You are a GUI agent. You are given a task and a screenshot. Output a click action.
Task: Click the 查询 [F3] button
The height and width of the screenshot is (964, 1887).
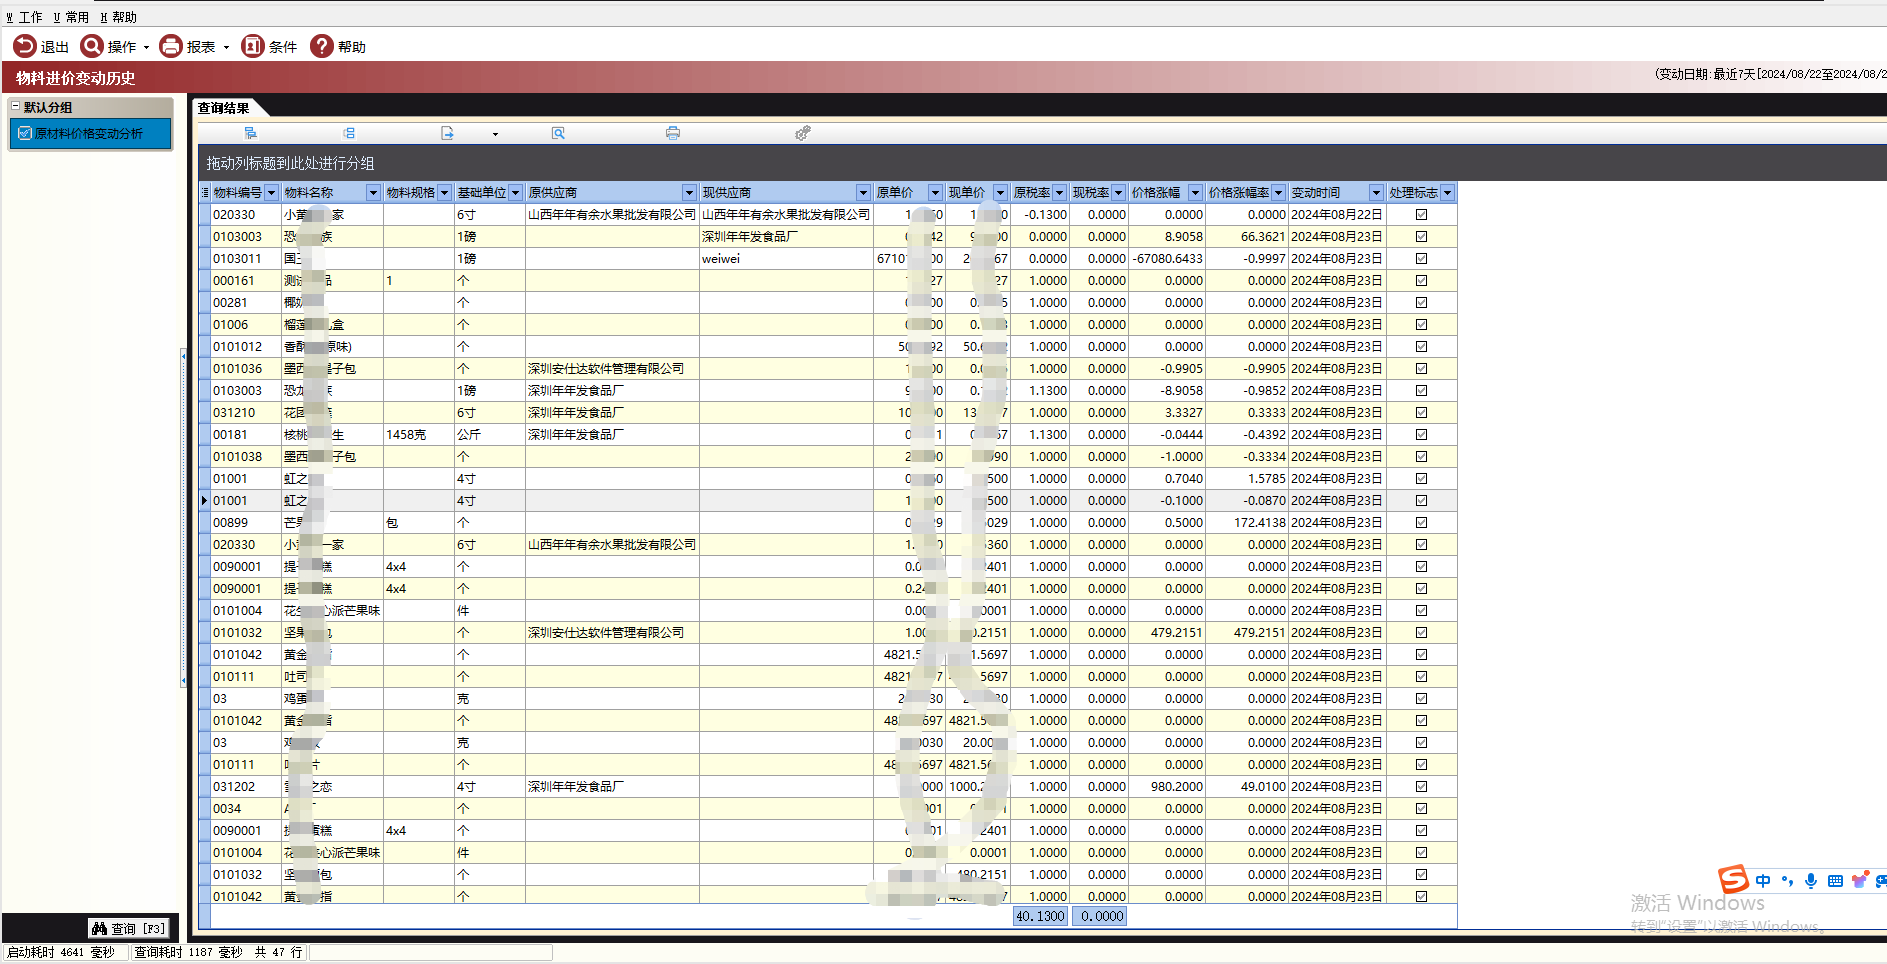[x=129, y=928]
